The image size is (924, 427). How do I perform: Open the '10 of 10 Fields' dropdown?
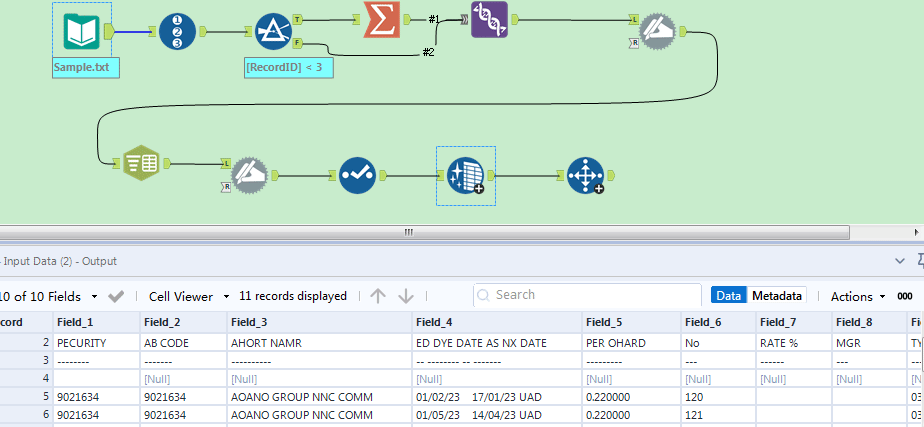pos(50,296)
